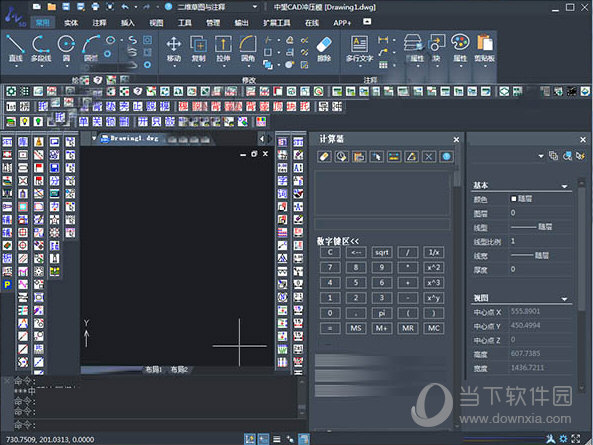Screen dimensions: 593x445
Task: Click the calculator number 7 button
Action: [x=330, y=267]
